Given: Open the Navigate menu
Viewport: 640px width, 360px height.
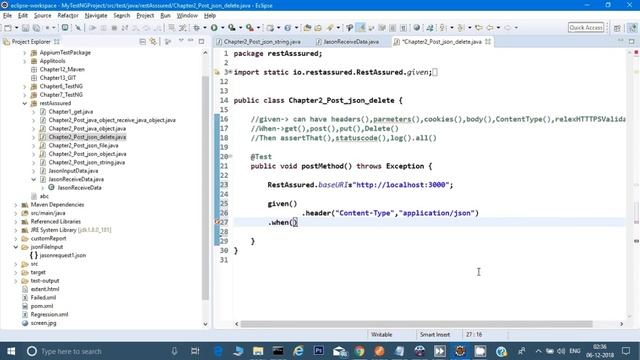Looking at the screenshot, I should click(96, 16).
